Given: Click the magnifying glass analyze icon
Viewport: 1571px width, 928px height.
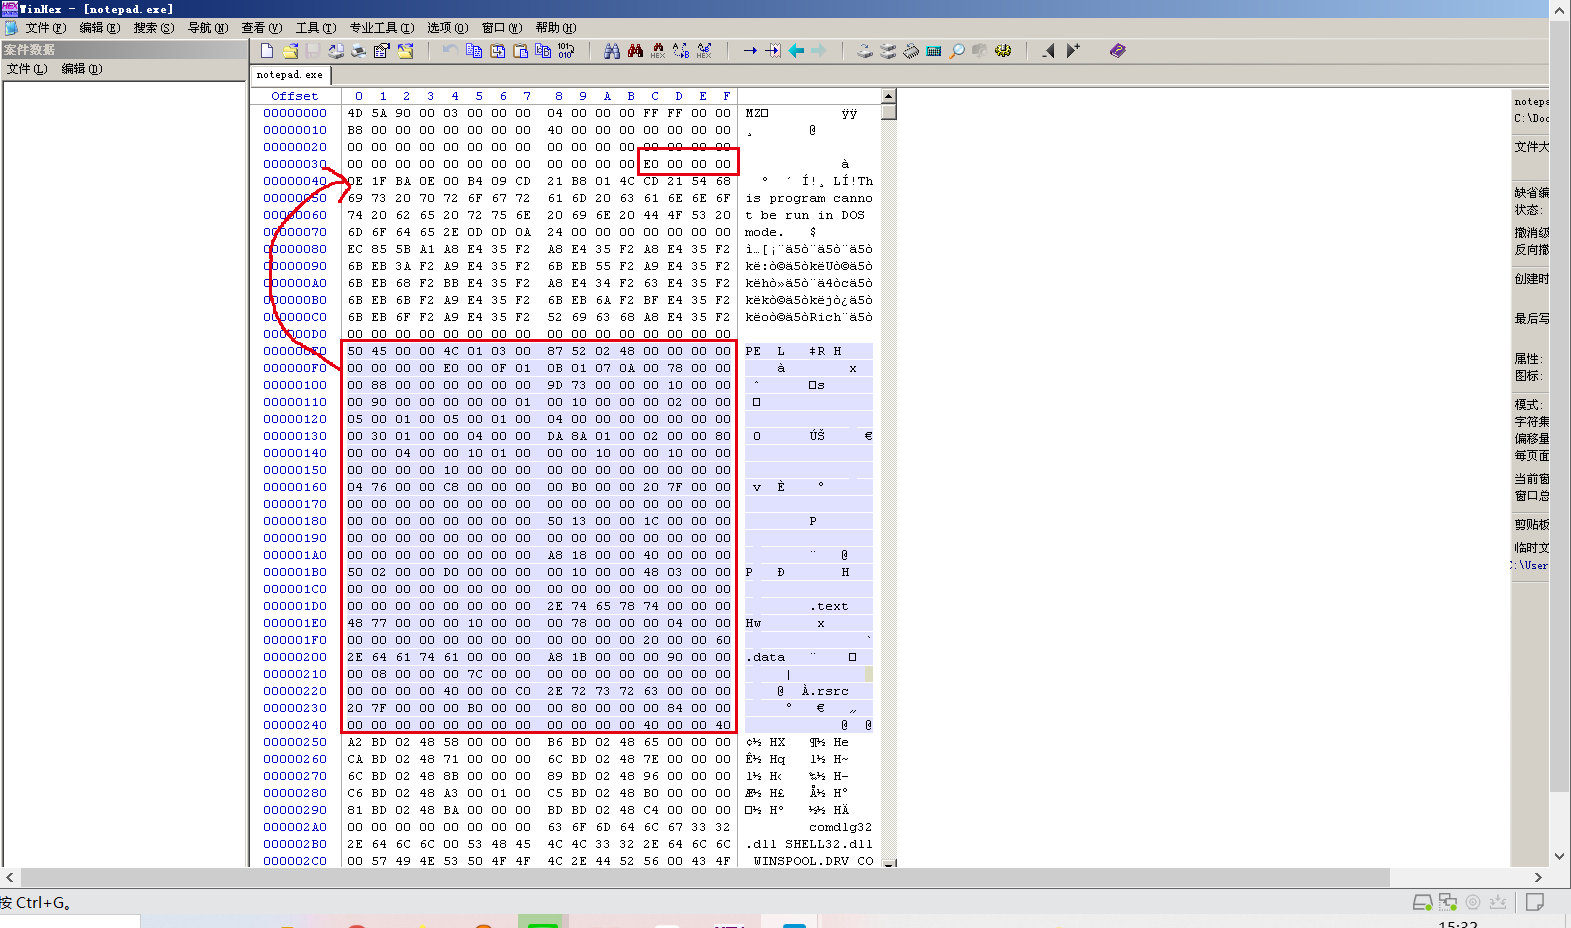Looking at the screenshot, I should (957, 51).
